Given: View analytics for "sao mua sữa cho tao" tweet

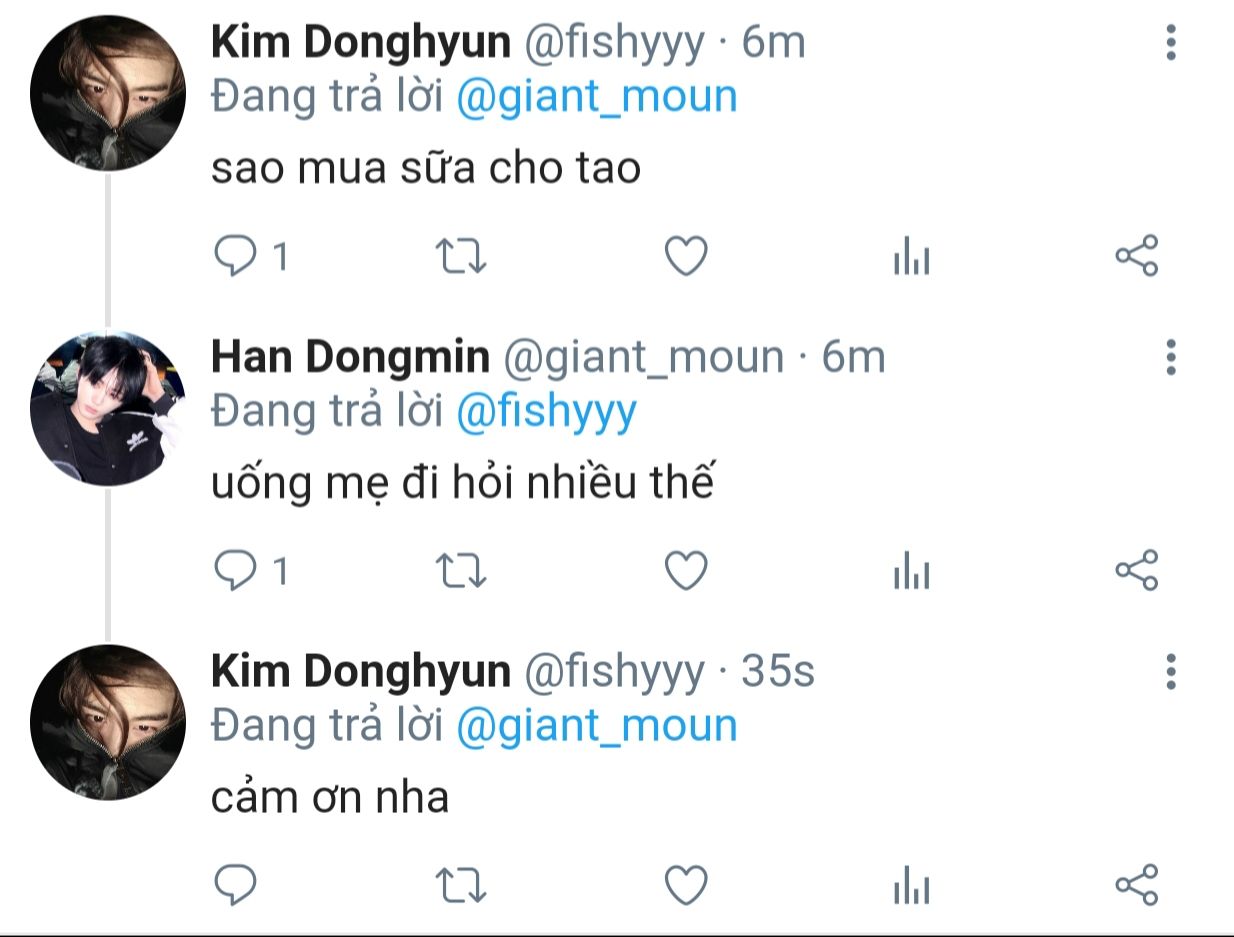Looking at the screenshot, I should point(911,259).
